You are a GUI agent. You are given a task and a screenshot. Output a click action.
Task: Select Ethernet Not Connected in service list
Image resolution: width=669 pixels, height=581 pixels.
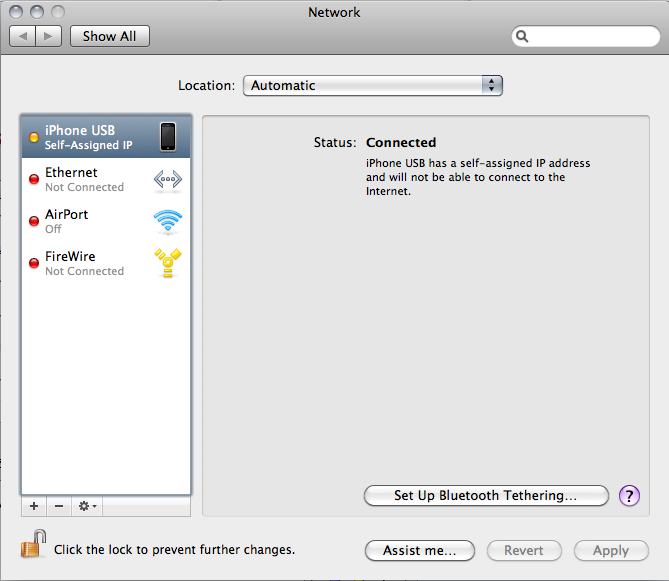106,179
